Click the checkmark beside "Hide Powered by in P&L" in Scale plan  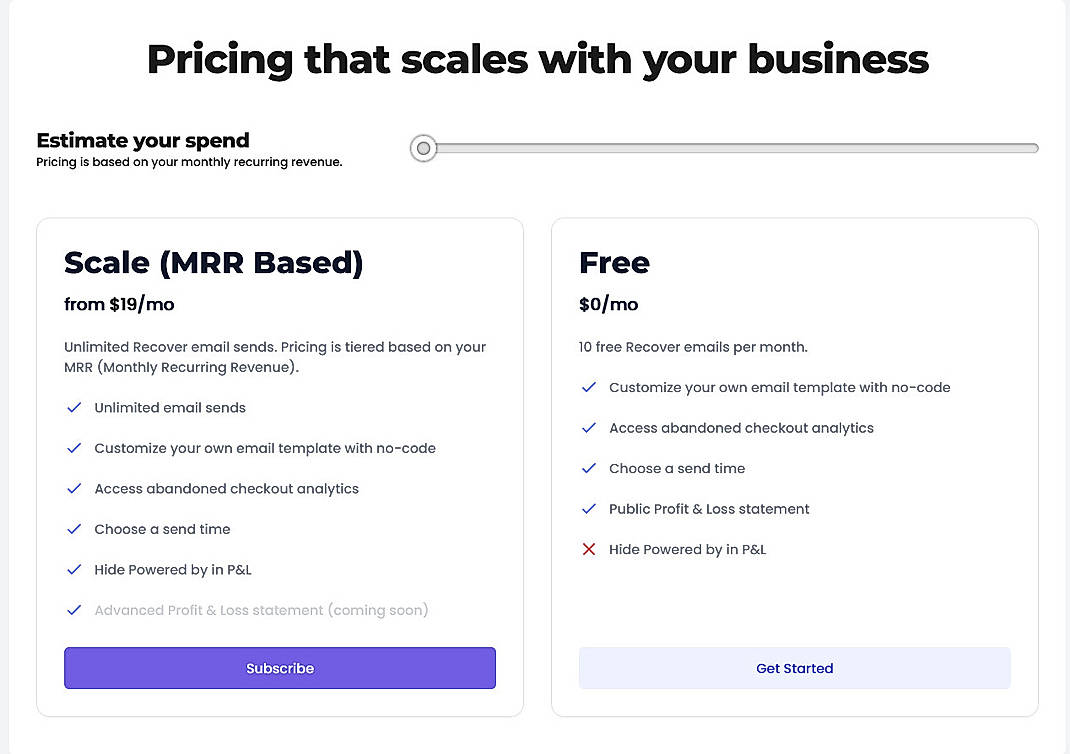click(74, 568)
